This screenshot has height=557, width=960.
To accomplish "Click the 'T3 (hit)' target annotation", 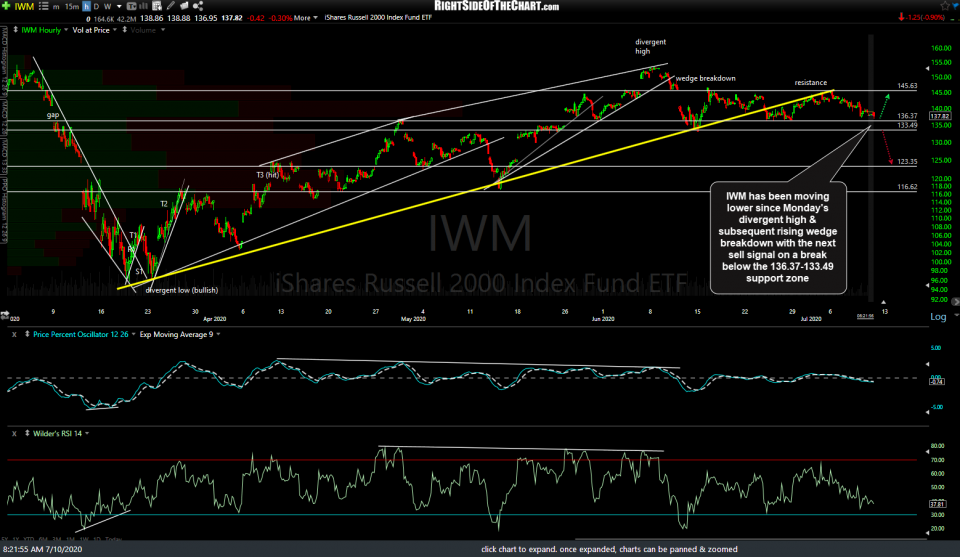I will (268, 175).
